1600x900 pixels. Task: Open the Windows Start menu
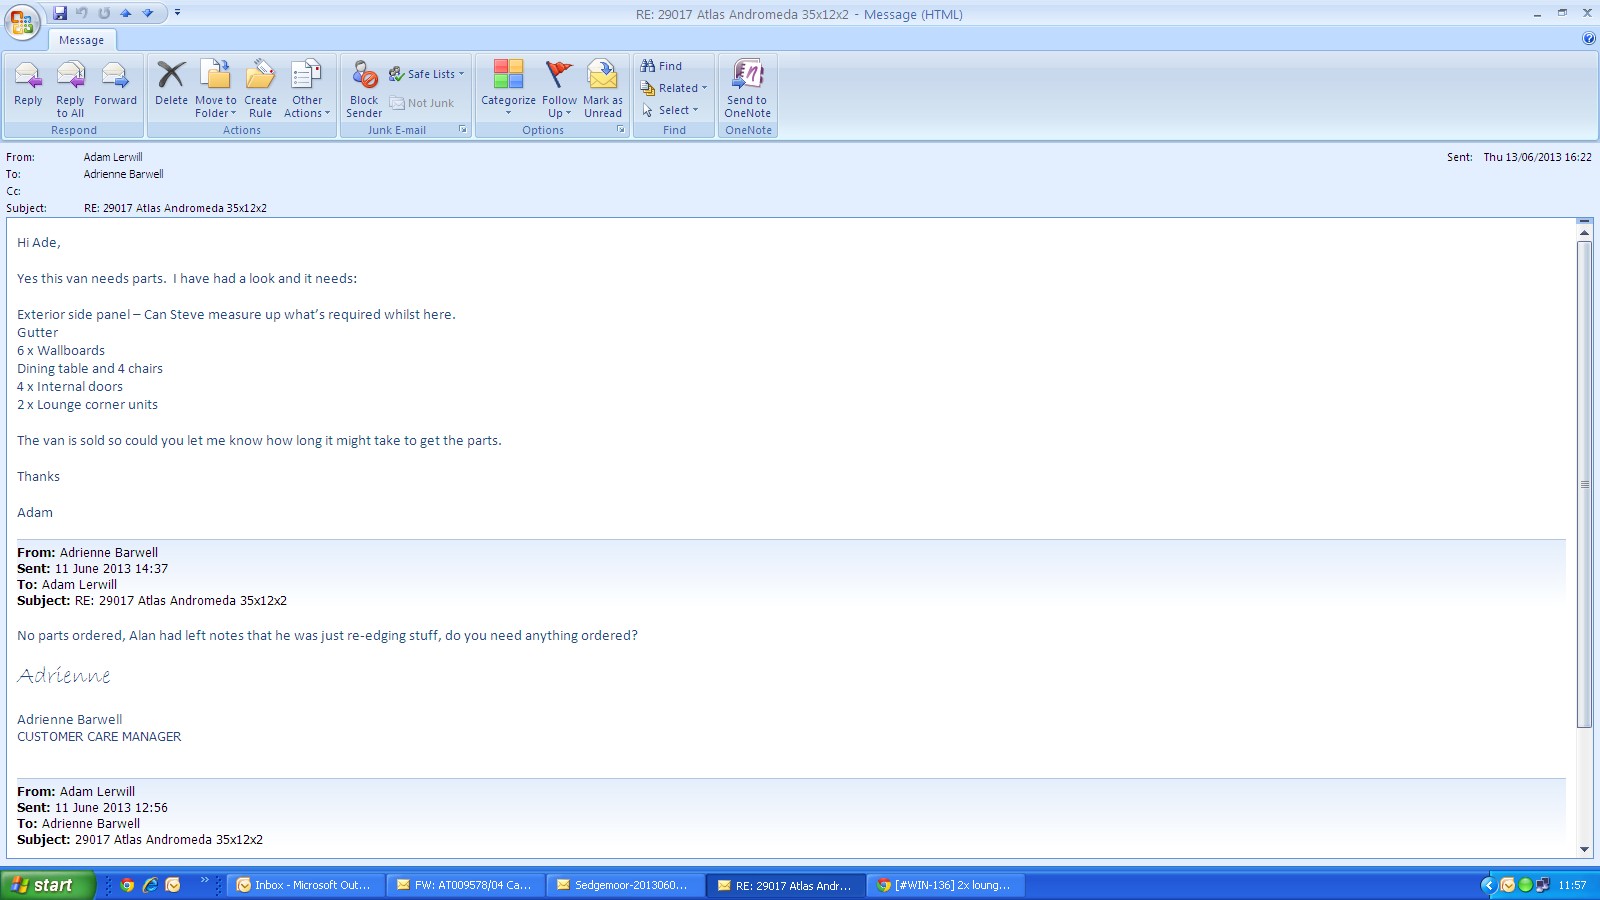point(47,885)
